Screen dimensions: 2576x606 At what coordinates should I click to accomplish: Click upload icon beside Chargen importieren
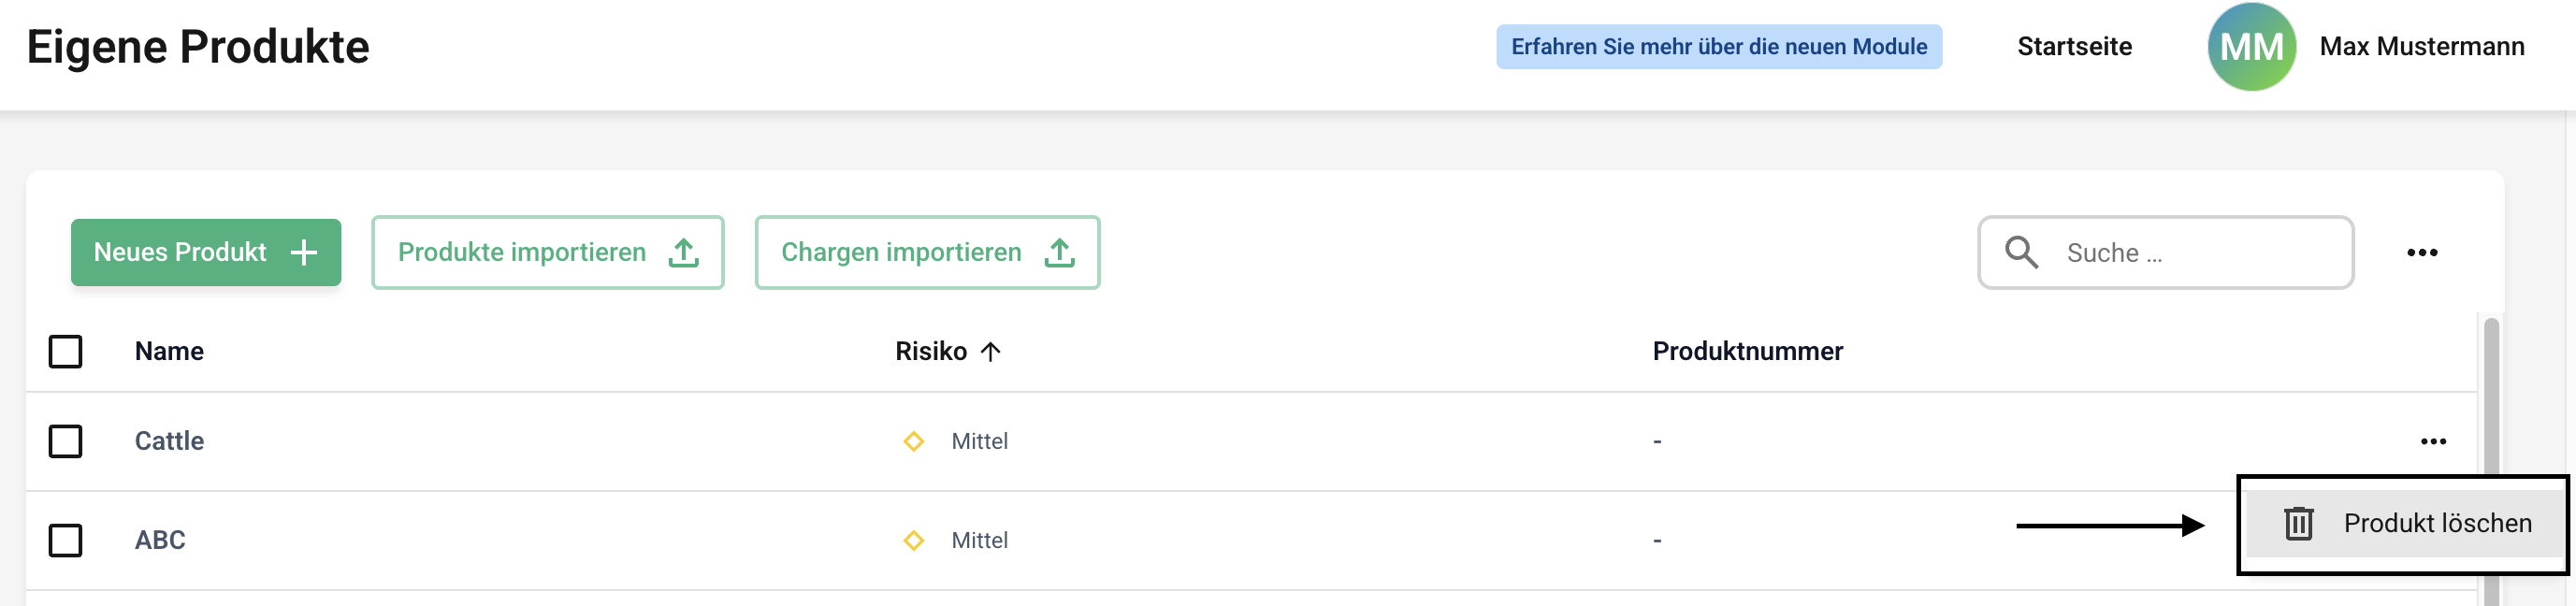click(x=1060, y=253)
